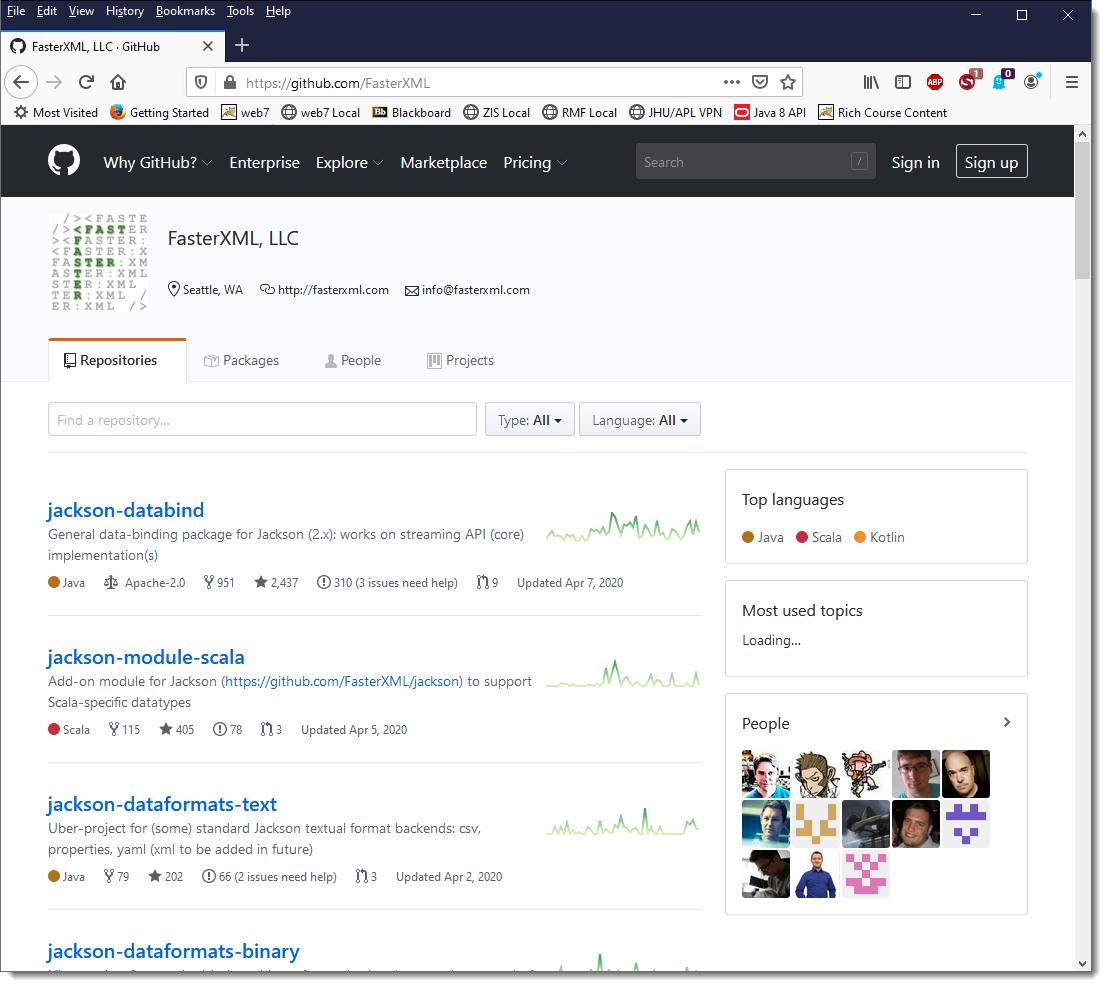Click the Find a repository search box
This screenshot has height=987, width=1107.
[263, 421]
